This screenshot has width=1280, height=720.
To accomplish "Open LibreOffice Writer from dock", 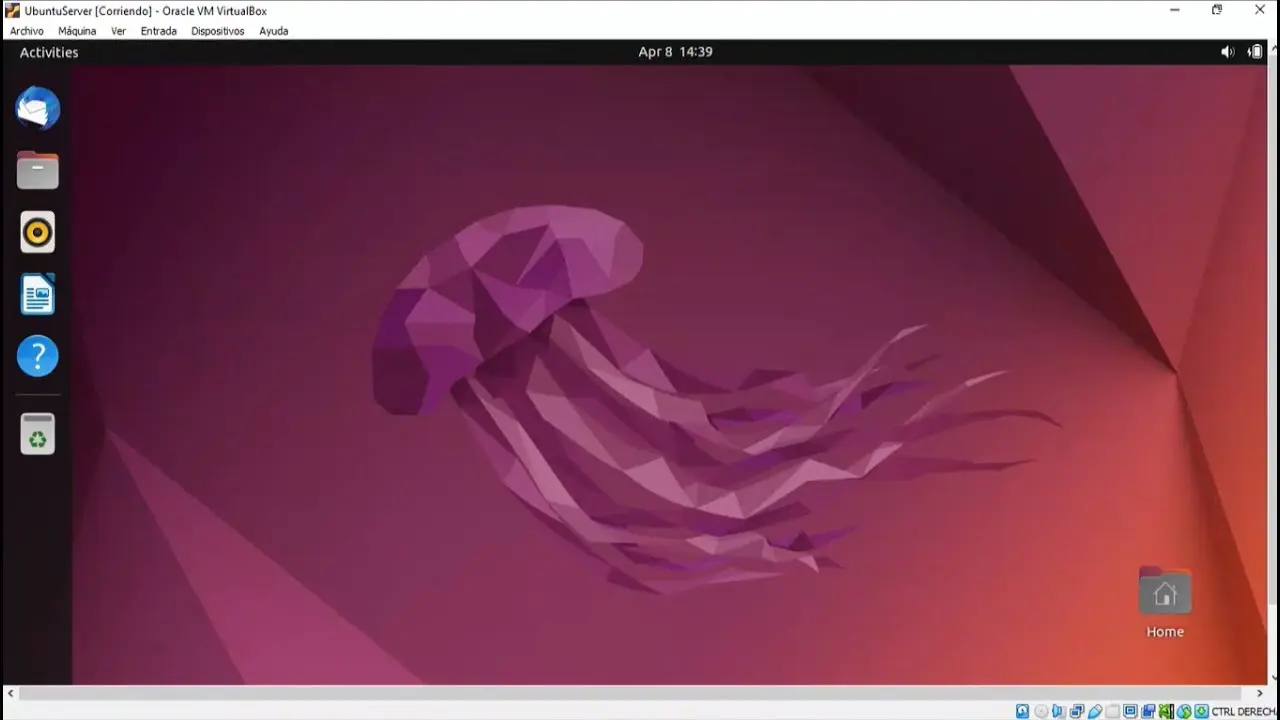I will tap(38, 294).
